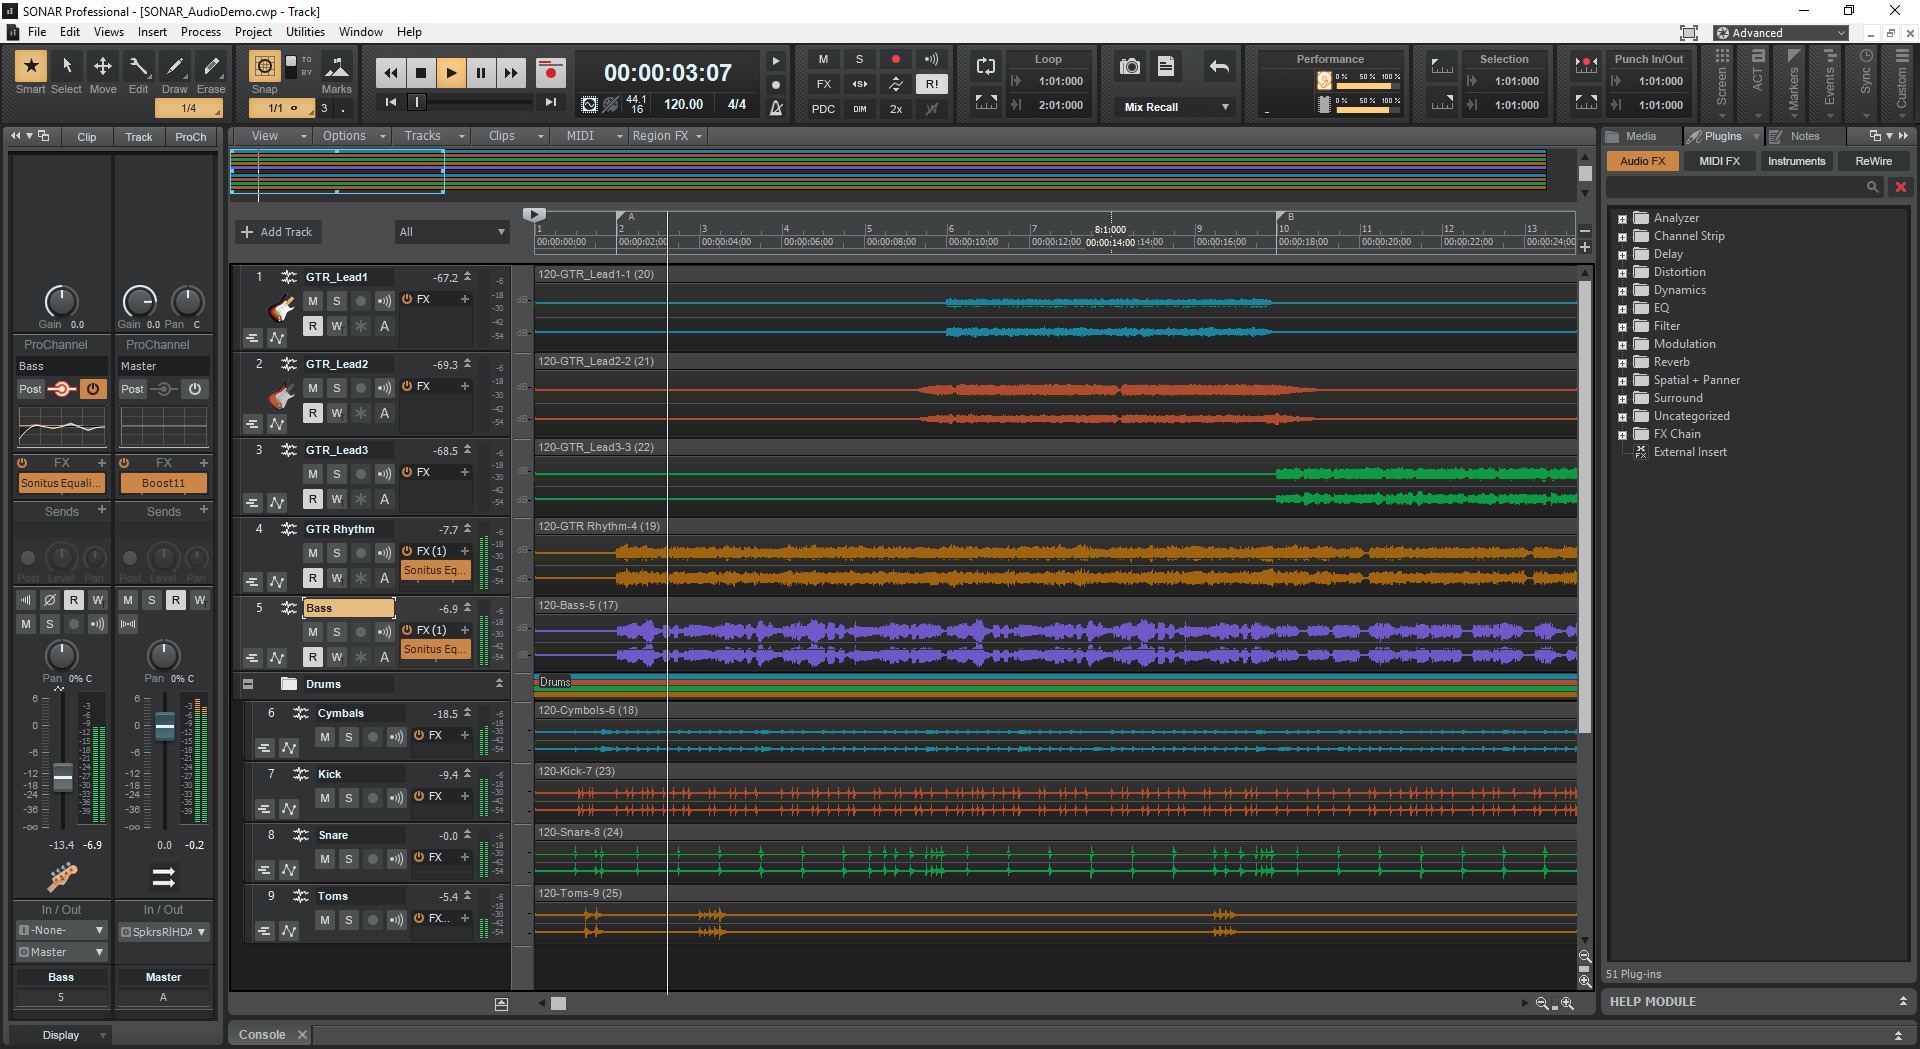Open the Boost11 effect on the Master
Image resolution: width=1920 pixels, height=1049 pixels.
tap(163, 483)
